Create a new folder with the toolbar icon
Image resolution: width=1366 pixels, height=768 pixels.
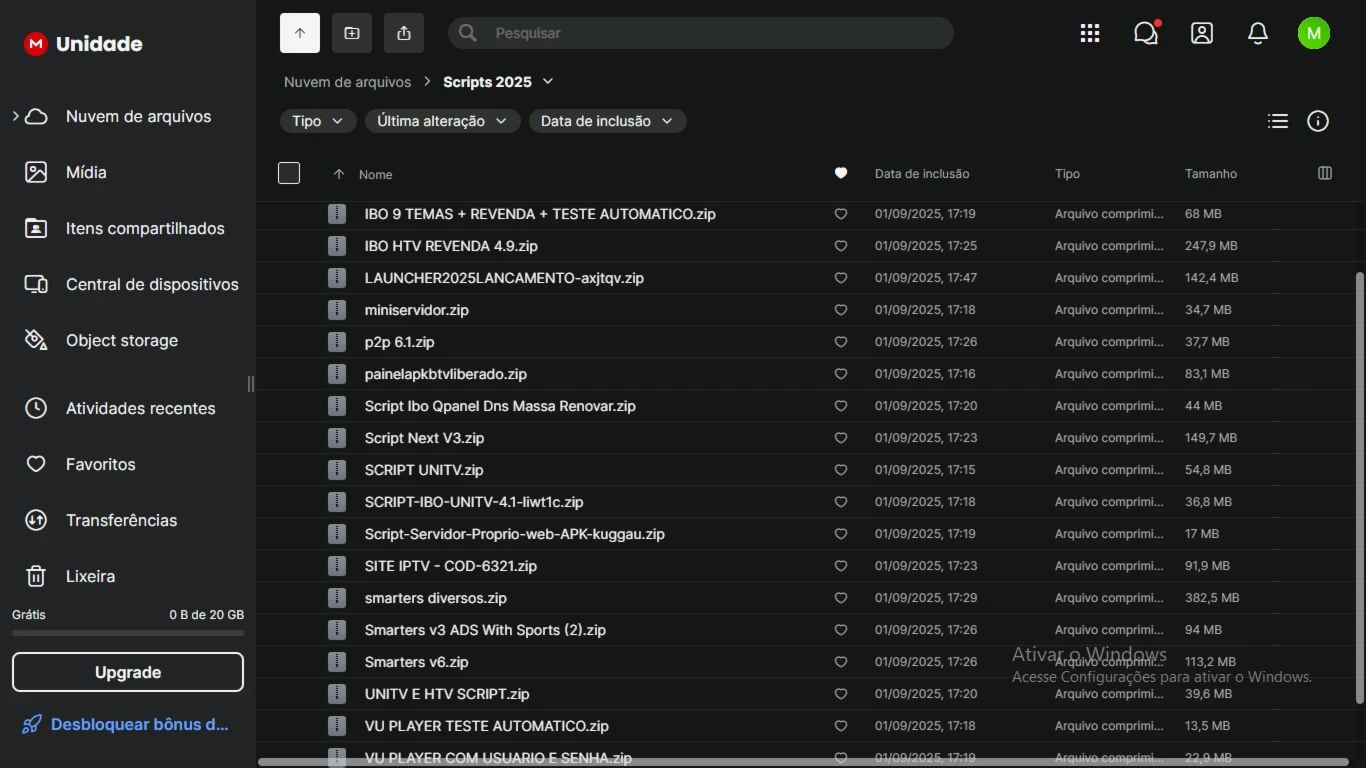pyautogui.click(x=352, y=33)
